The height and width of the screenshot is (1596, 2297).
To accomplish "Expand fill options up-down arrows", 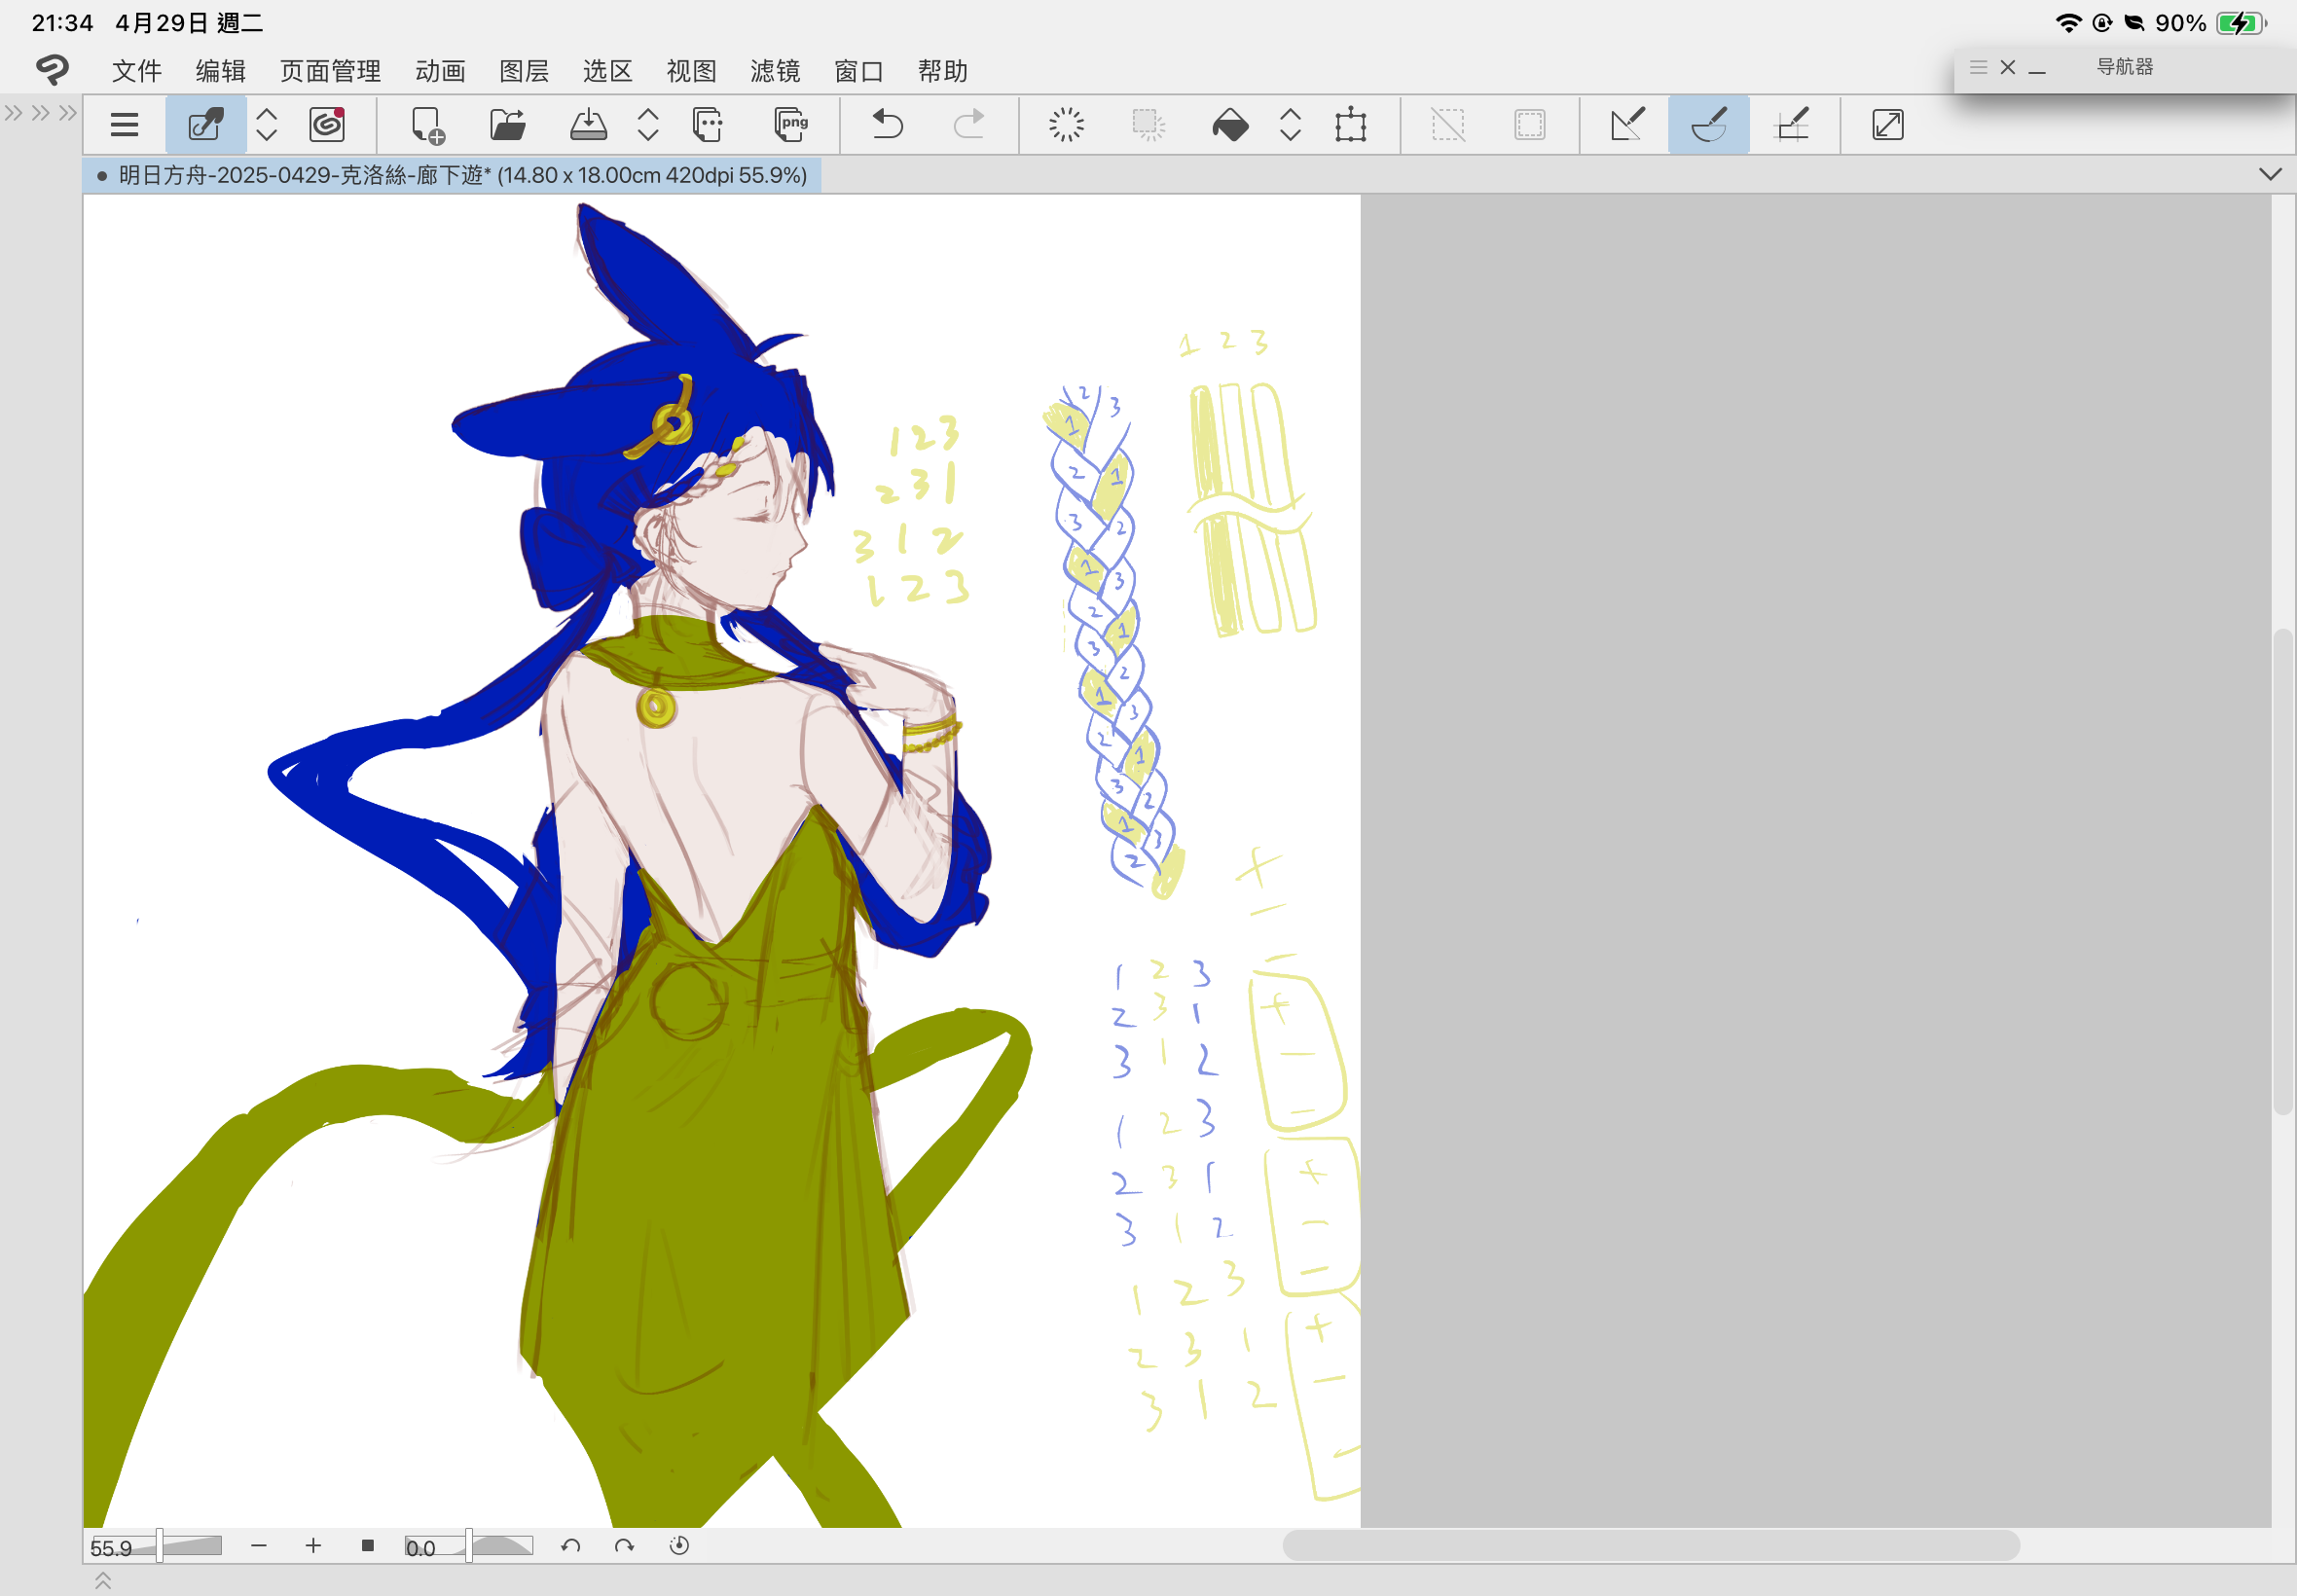I will tap(1290, 125).
